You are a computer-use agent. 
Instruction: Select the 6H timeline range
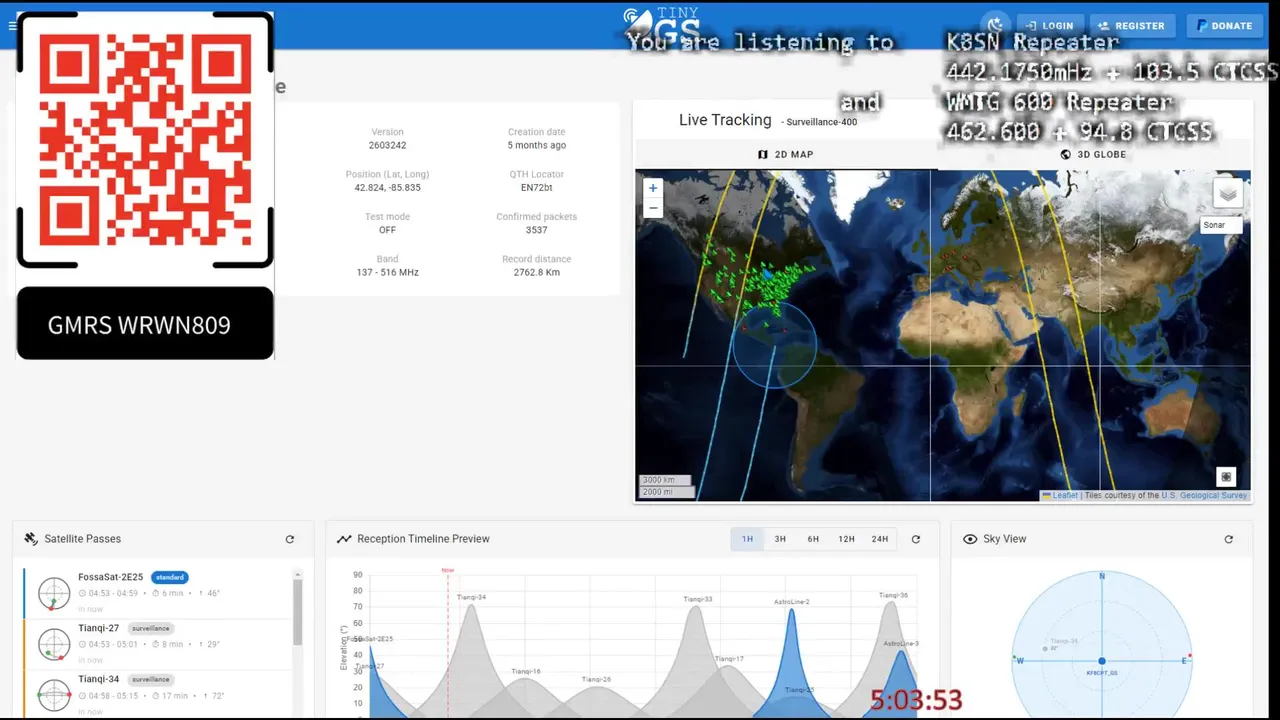coord(813,539)
